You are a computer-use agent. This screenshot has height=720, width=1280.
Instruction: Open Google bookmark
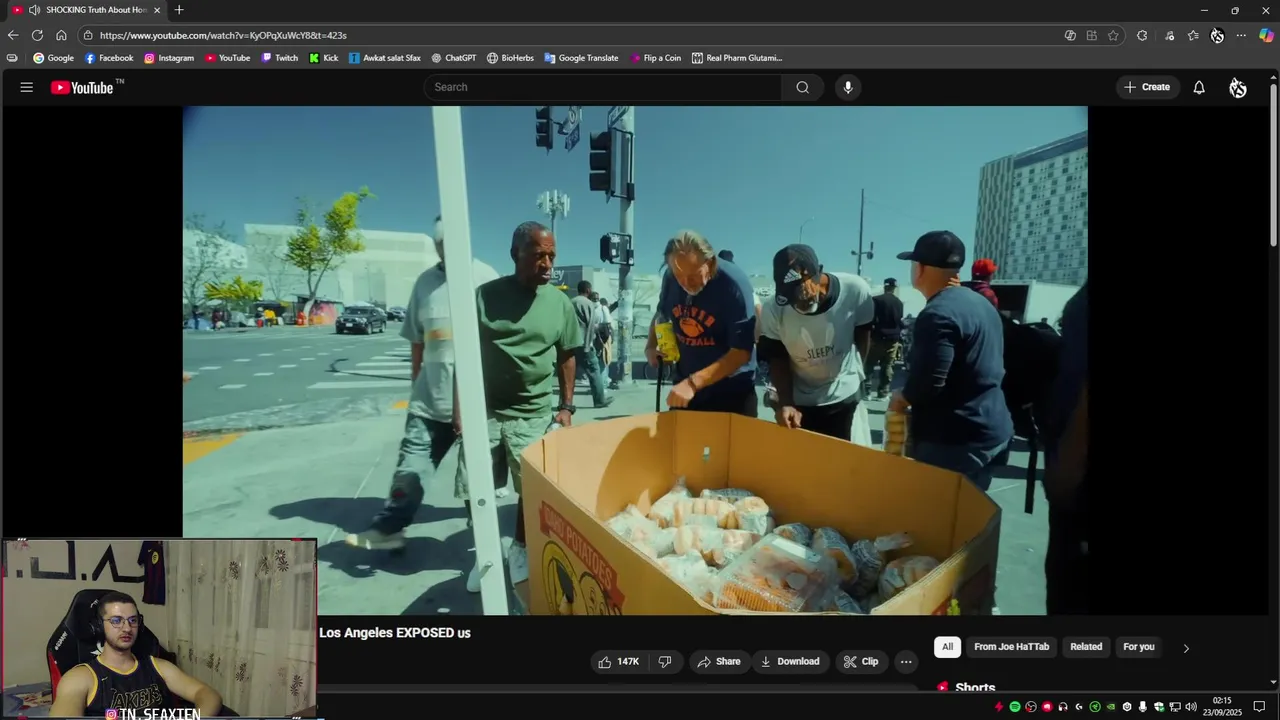click(54, 58)
